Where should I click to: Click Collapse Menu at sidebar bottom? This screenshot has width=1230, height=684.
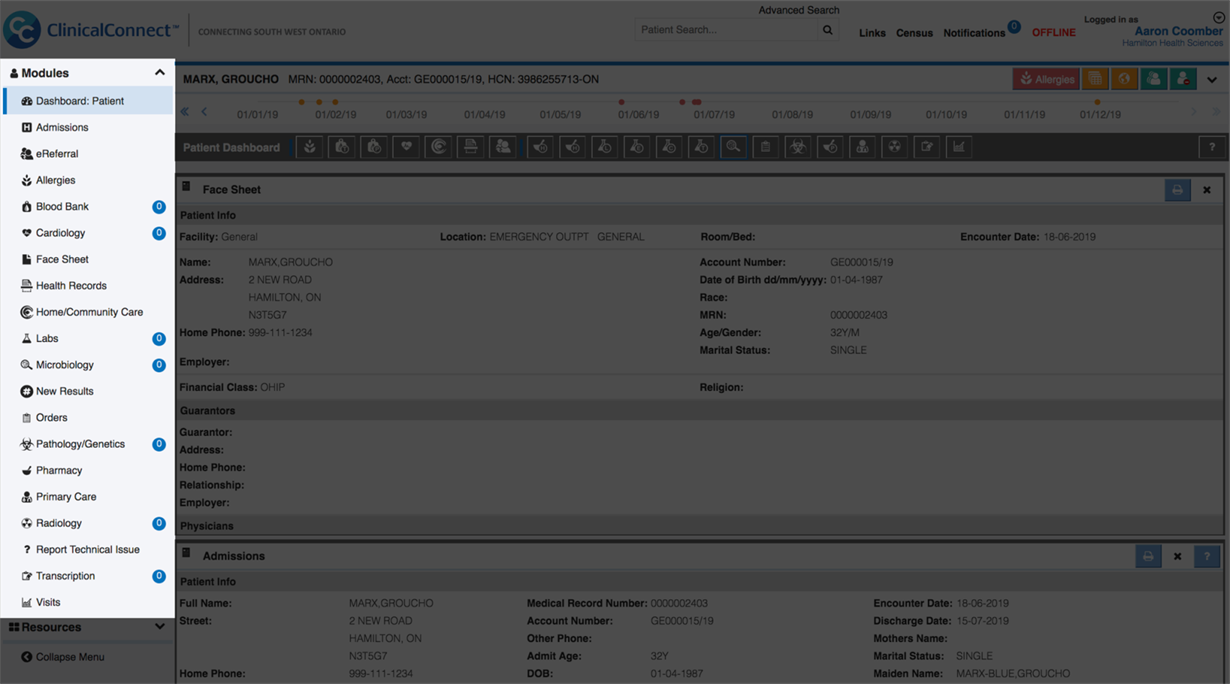click(63, 657)
